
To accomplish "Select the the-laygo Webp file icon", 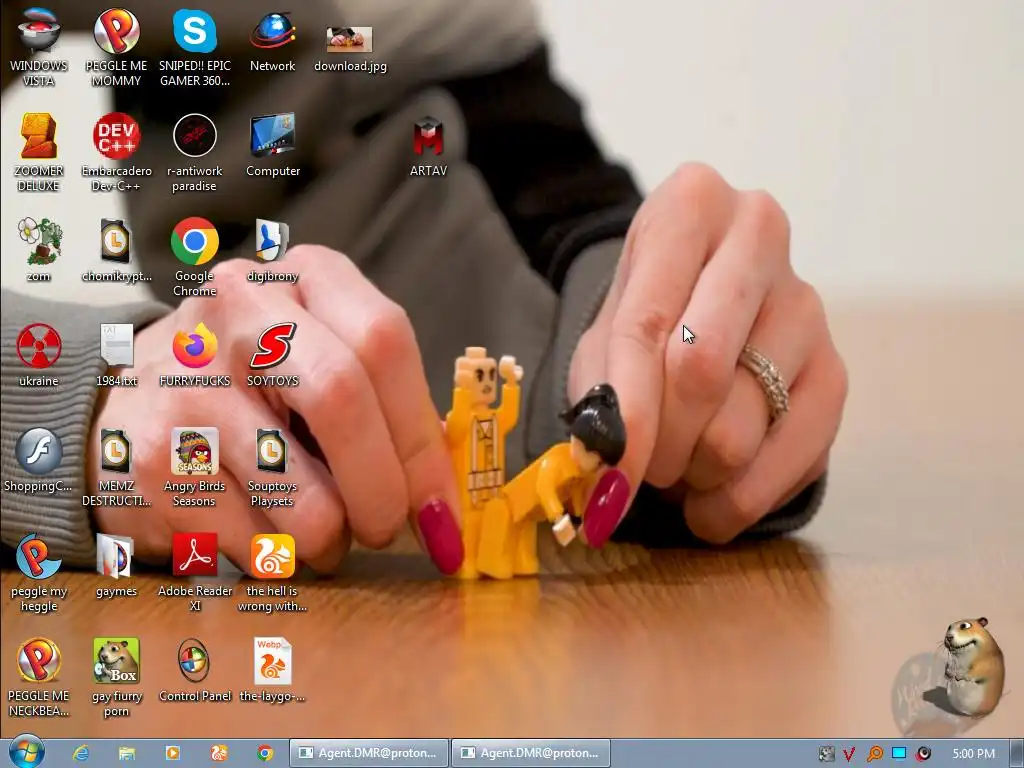I will tap(272, 670).
